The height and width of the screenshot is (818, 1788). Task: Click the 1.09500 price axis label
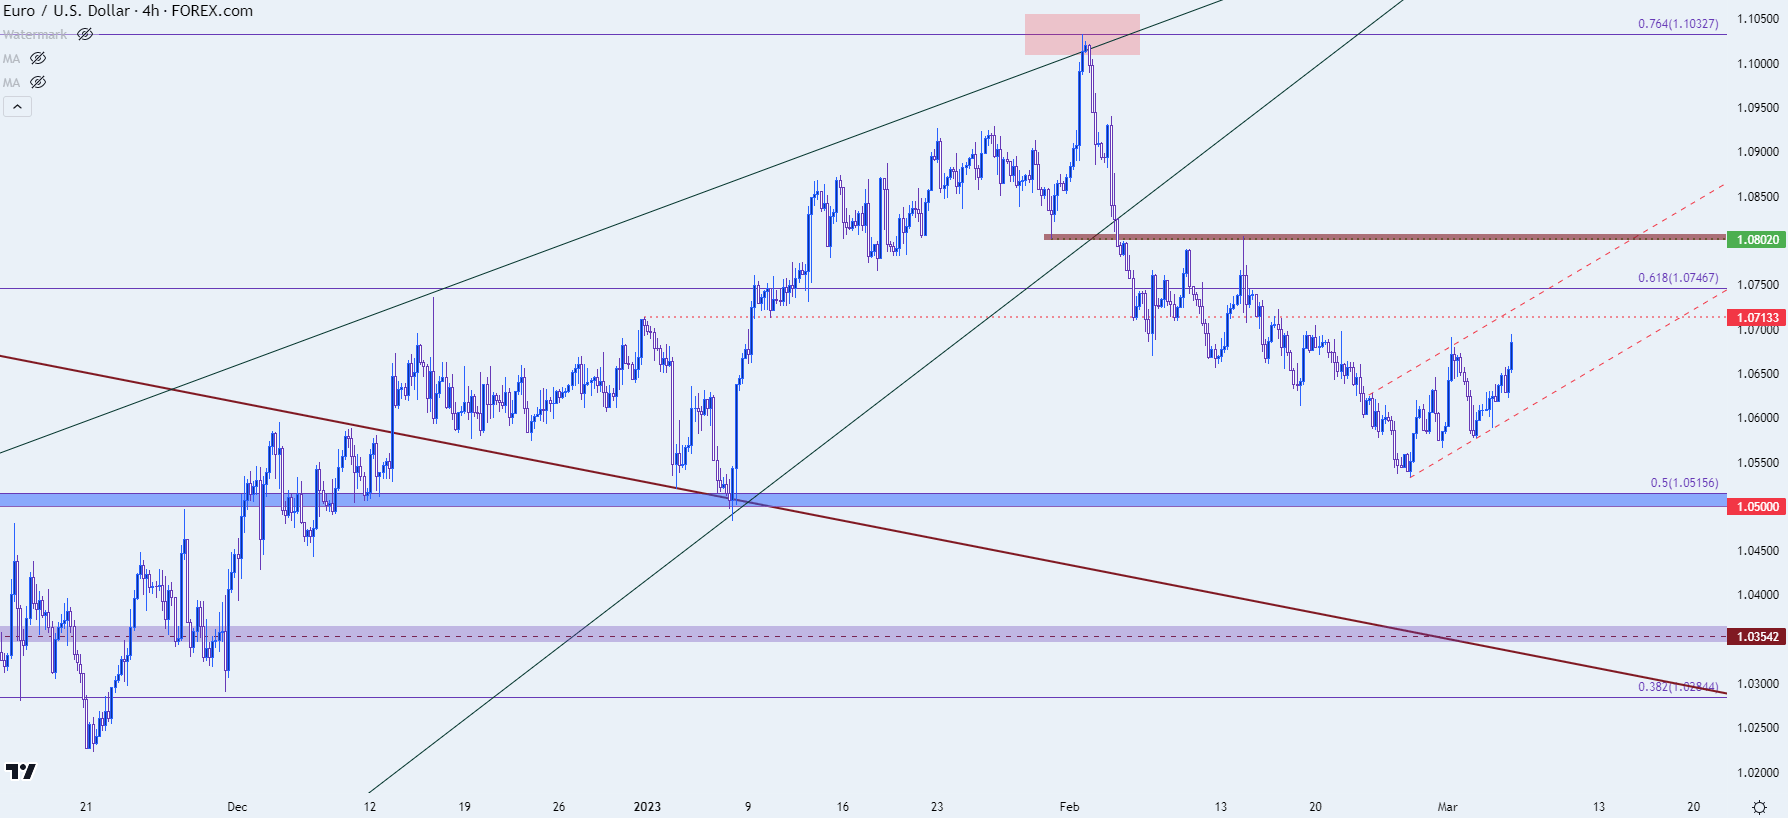point(1758,108)
